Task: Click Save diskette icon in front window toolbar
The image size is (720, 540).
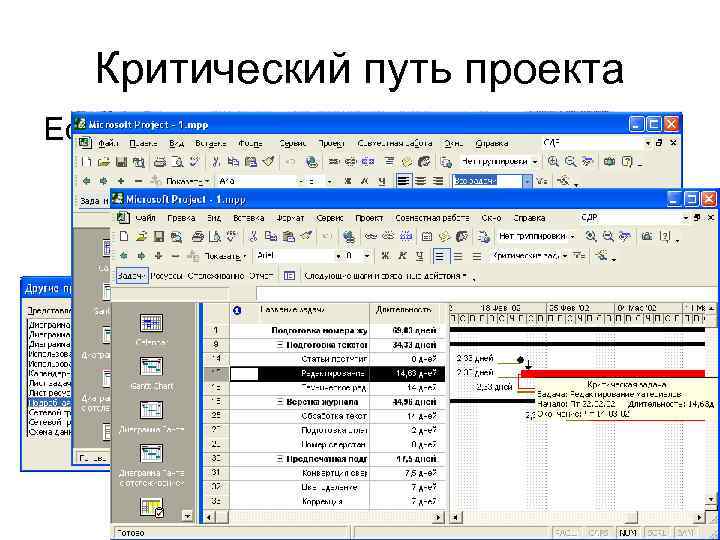Action: pos(159,236)
